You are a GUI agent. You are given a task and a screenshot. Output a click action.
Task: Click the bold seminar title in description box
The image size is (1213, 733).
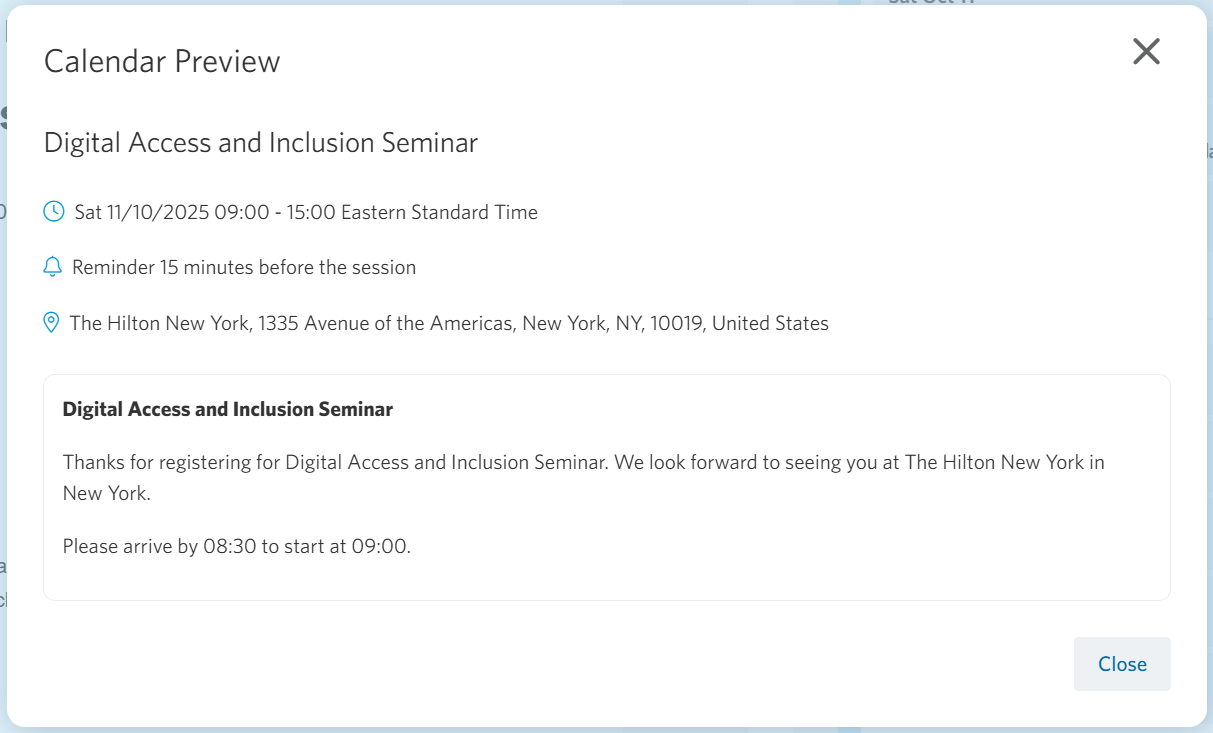[x=228, y=409]
